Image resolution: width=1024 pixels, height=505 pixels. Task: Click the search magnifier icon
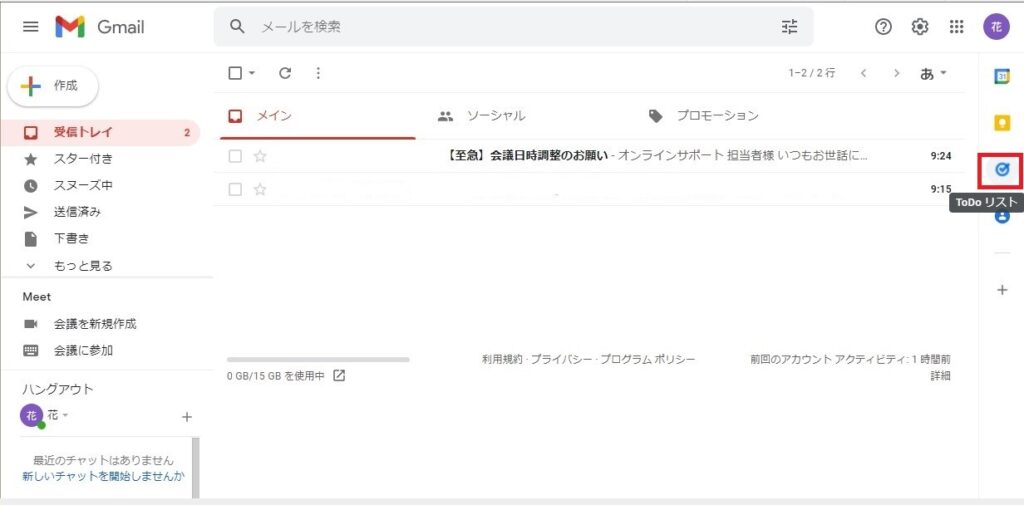click(237, 26)
